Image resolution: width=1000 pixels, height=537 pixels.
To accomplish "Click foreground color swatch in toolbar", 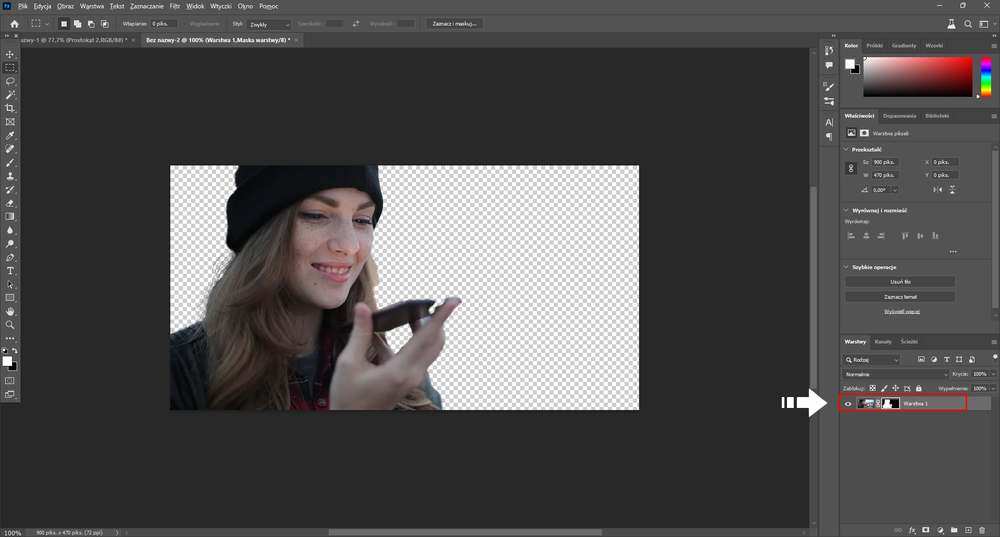I will 7,362.
